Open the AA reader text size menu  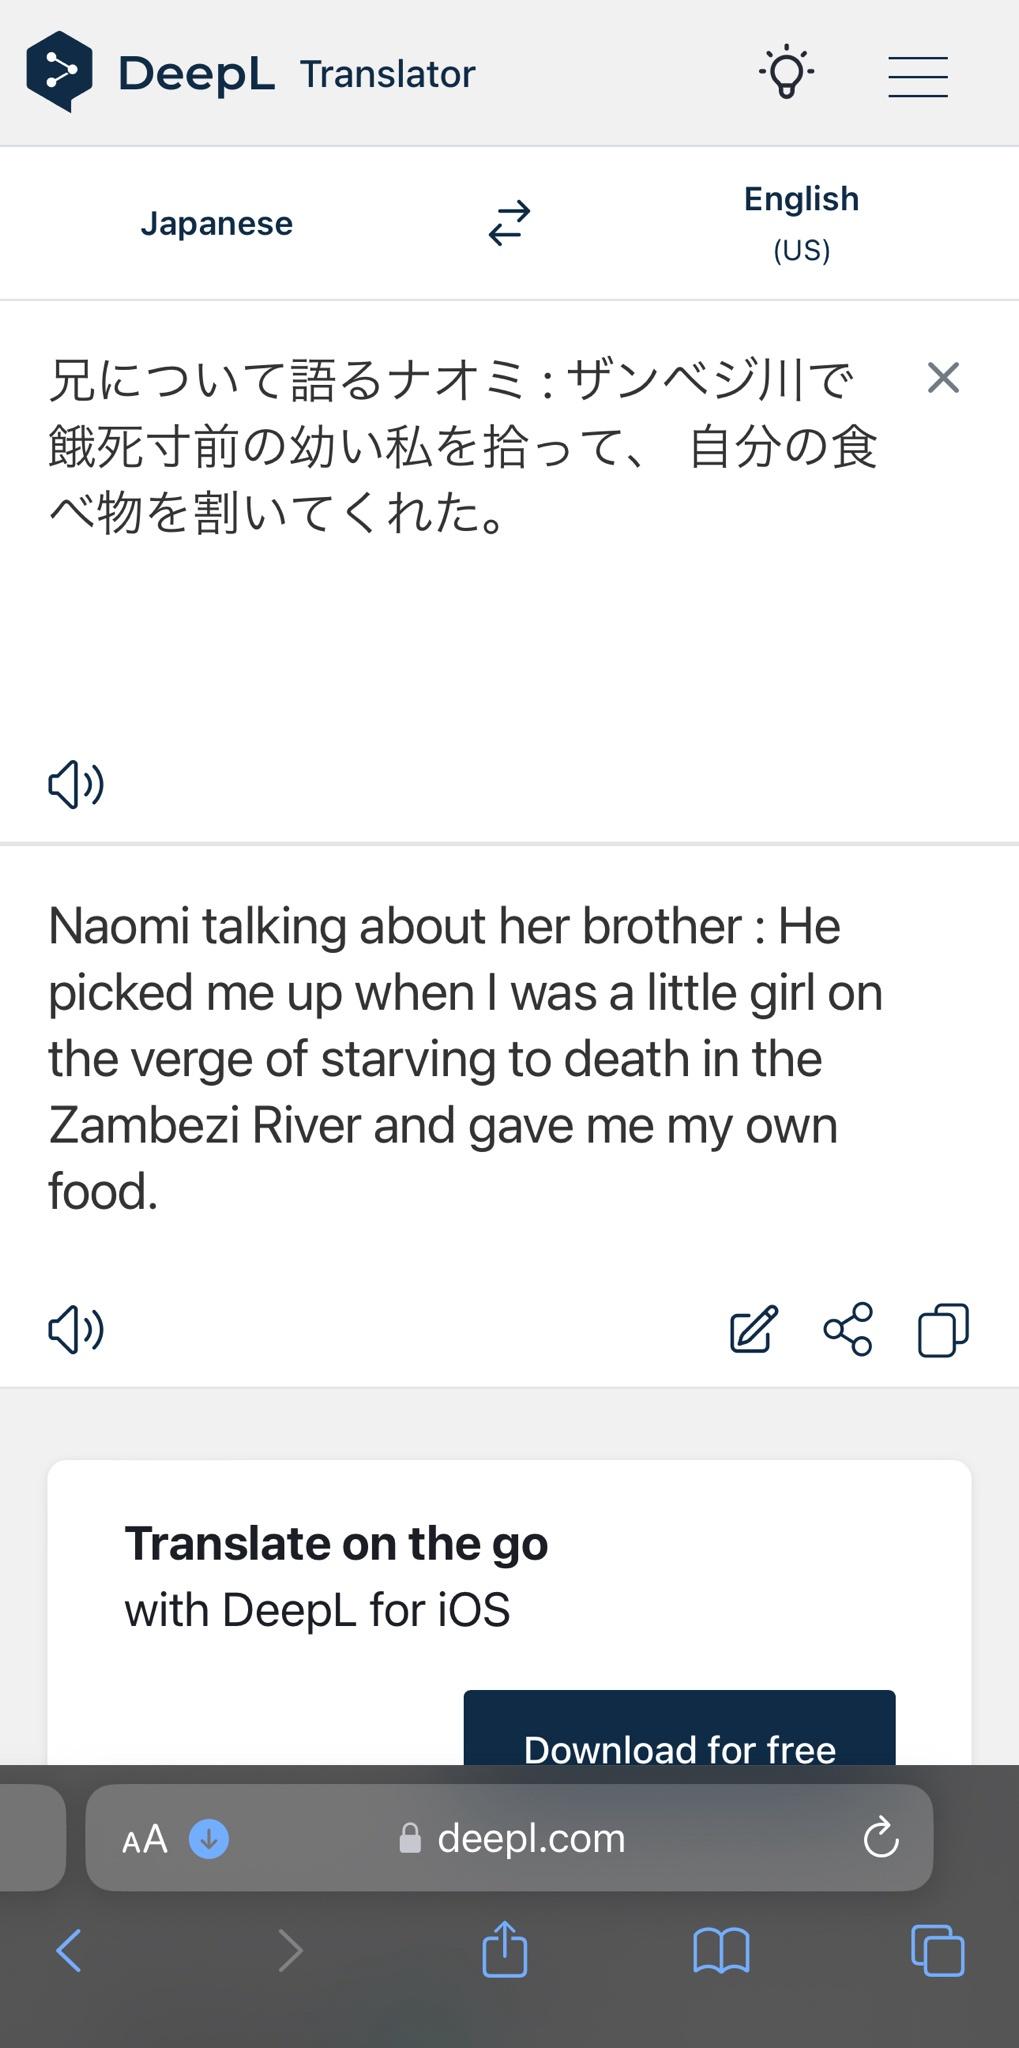145,1839
